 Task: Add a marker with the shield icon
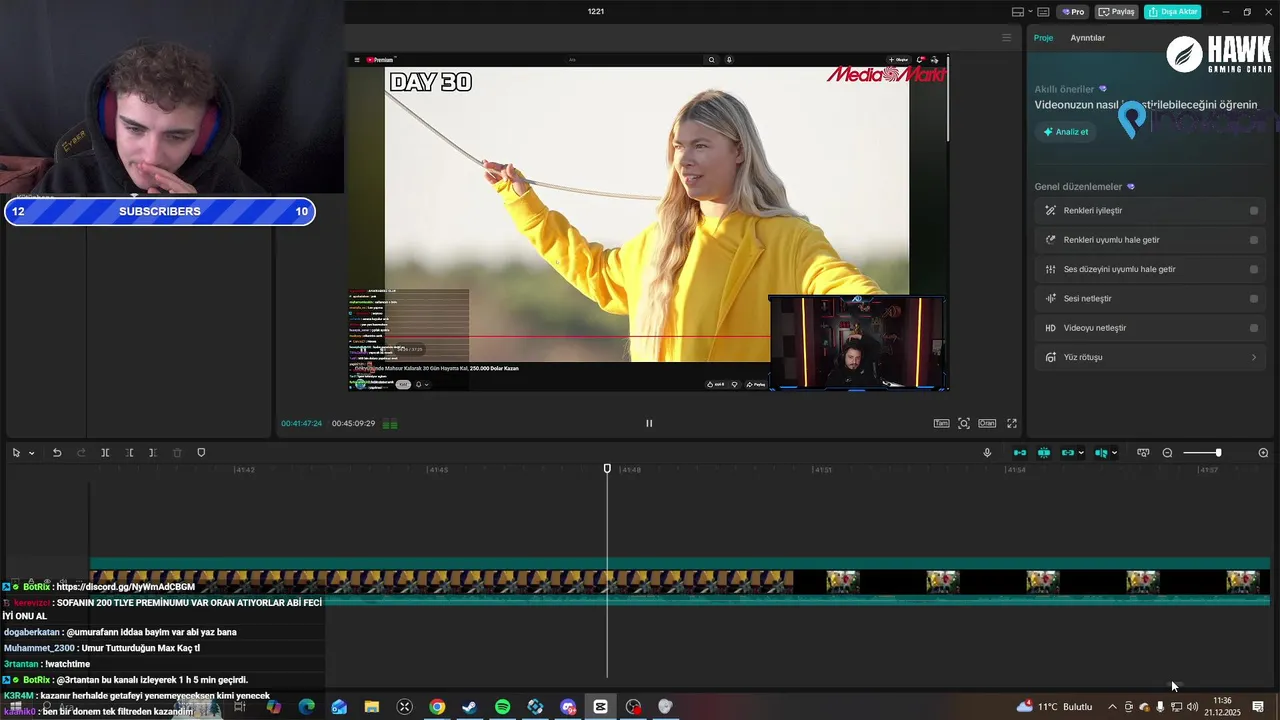pos(201,453)
